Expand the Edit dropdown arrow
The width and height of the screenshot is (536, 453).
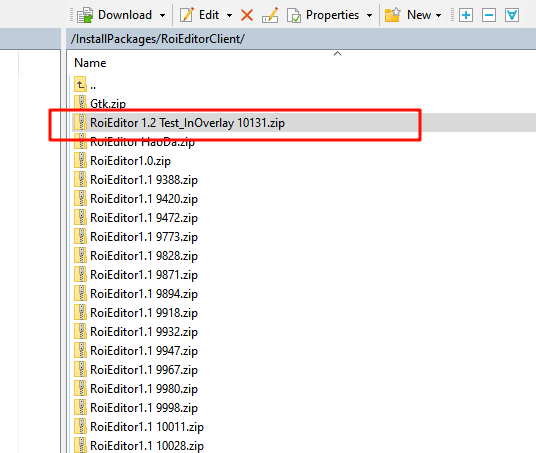point(229,15)
